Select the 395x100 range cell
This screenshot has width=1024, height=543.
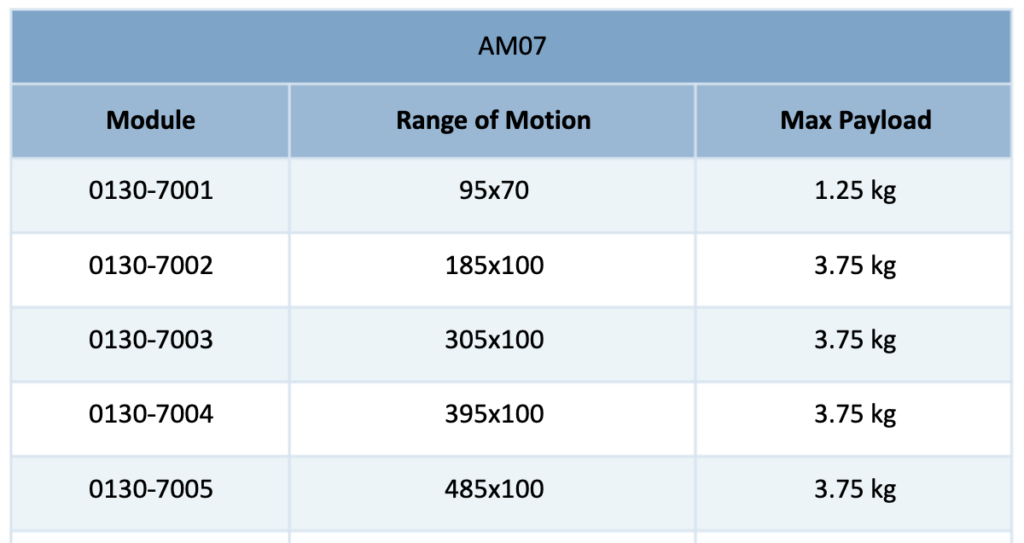click(x=493, y=419)
